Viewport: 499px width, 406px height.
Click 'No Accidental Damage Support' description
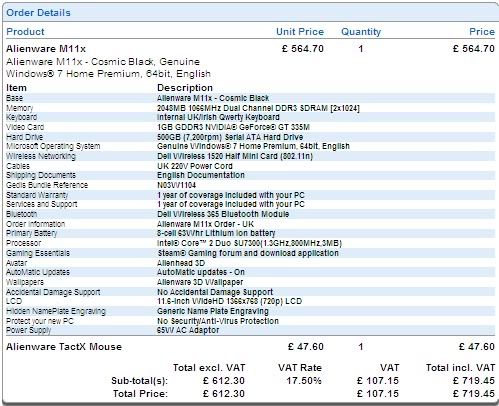(215, 292)
